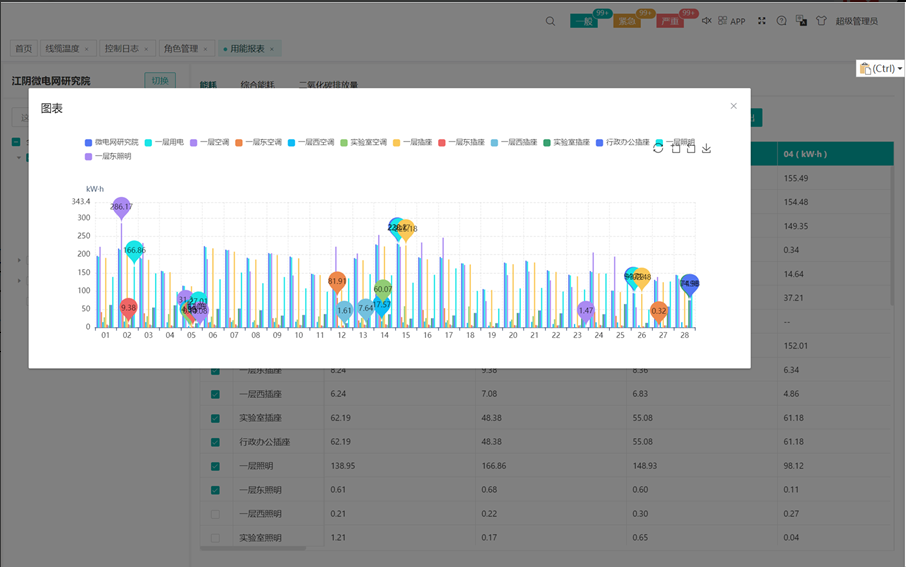
Task: Switch language with the translate icon
Action: pos(801,21)
